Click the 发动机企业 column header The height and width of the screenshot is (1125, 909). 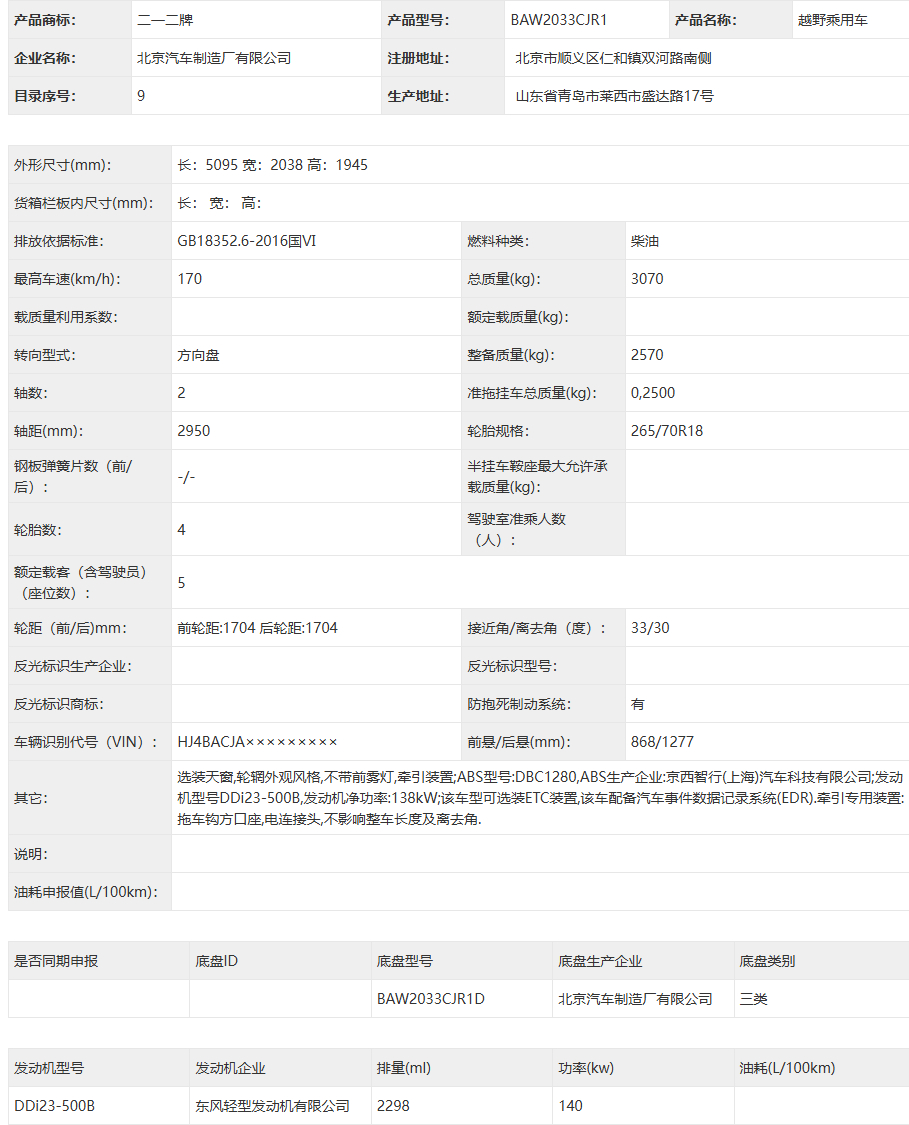(x=230, y=1068)
